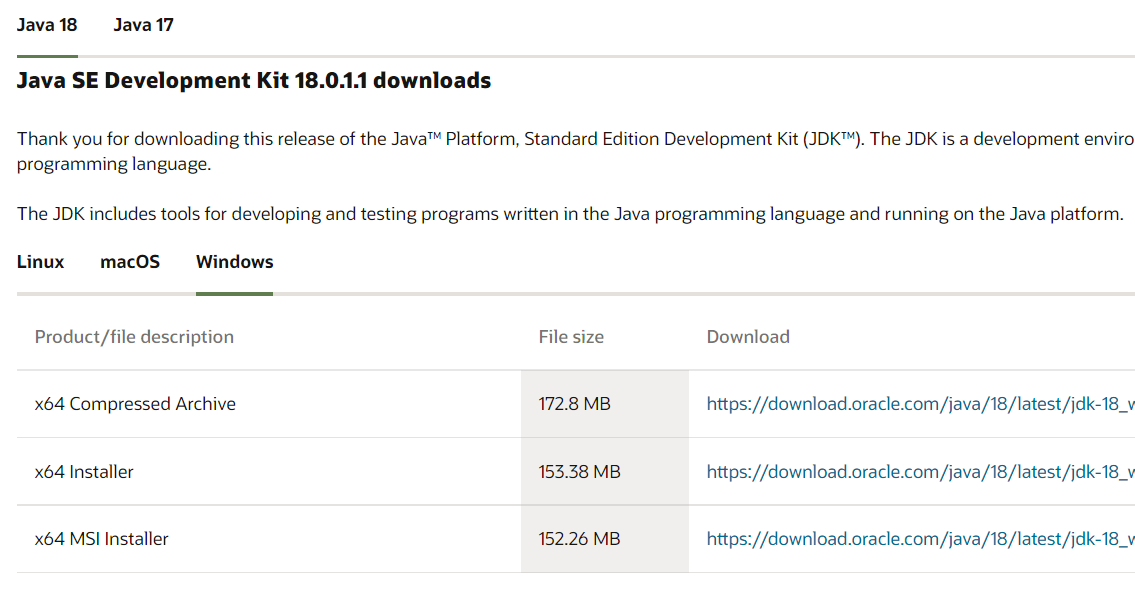The width and height of the screenshot is (1135, 607).
Task: Select the macOS platform tab
Action: point(130,262)
